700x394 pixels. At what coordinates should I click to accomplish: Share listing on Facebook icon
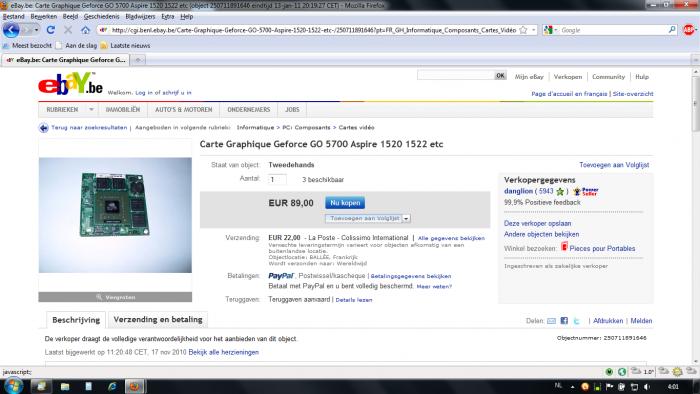click(x=564, y=321)
